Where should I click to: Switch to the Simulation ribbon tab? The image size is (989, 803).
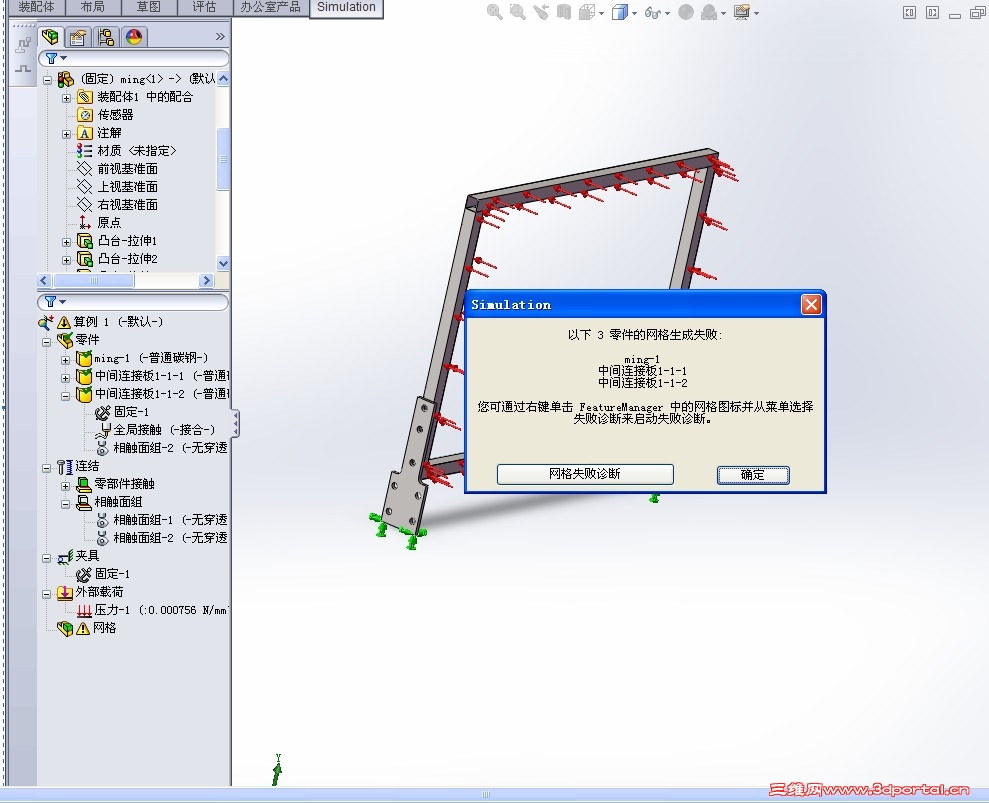click(345, 8)
